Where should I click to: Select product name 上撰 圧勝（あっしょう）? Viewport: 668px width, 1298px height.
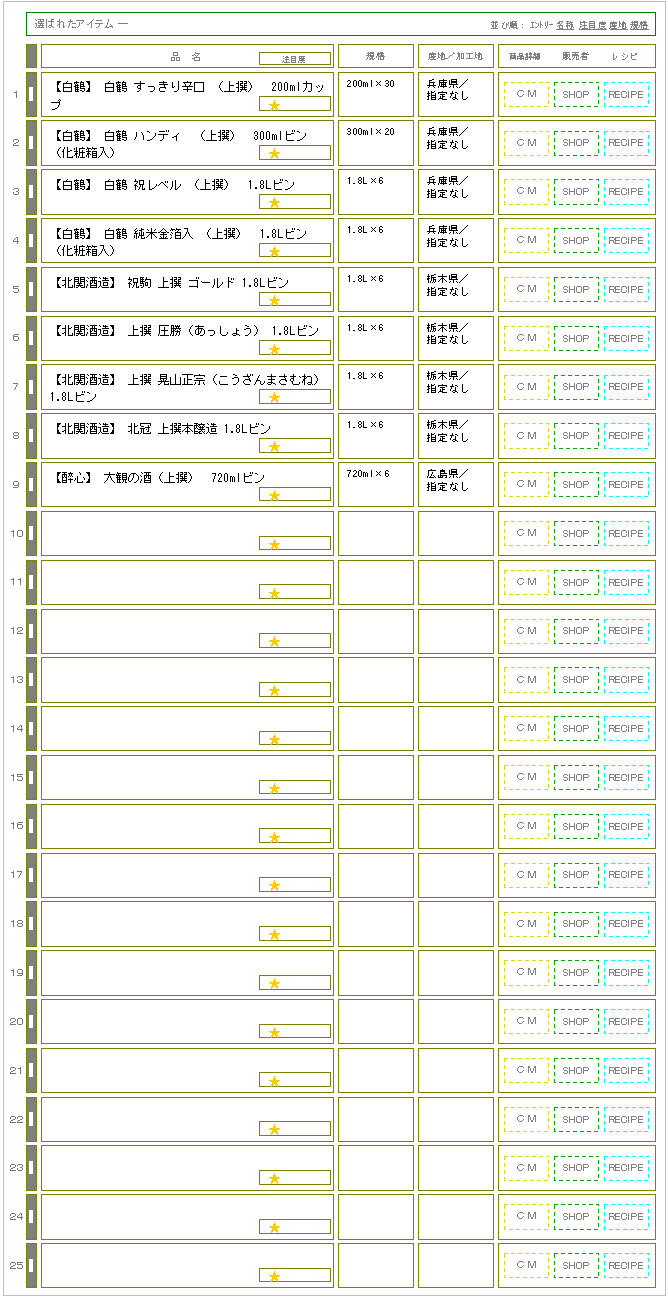tap(187, 331)
